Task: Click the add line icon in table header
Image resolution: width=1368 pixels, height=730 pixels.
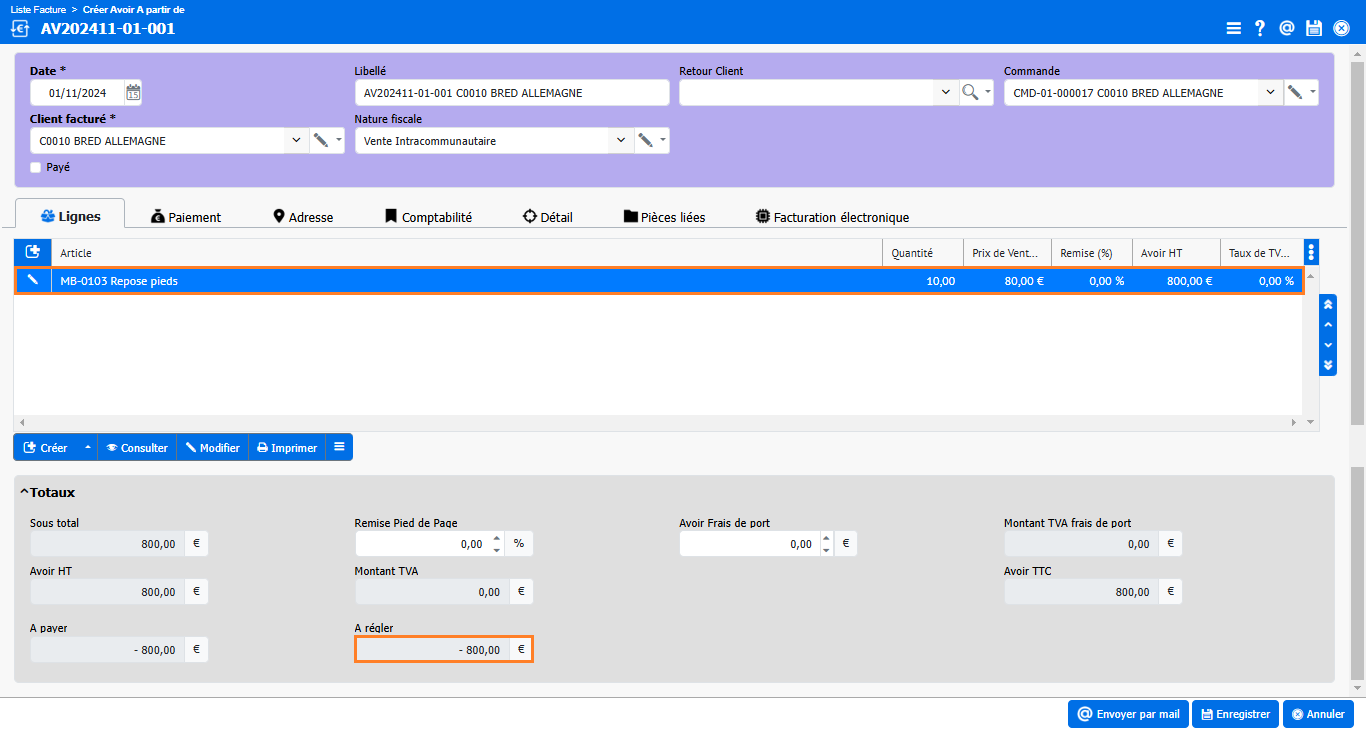Action: coord(32,253)
